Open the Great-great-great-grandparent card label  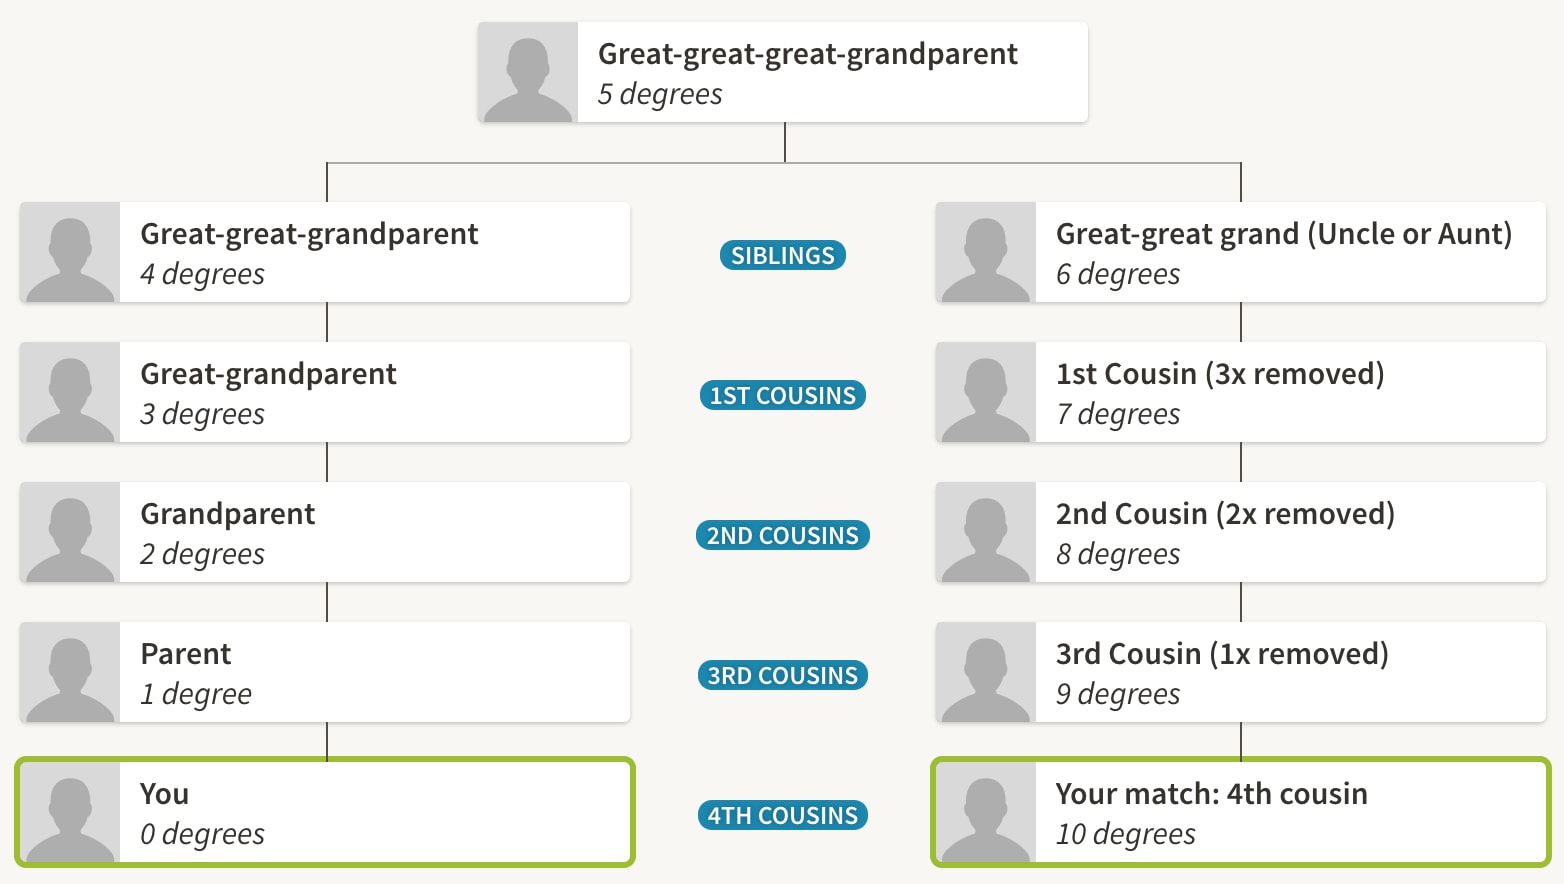coord(808,54)
